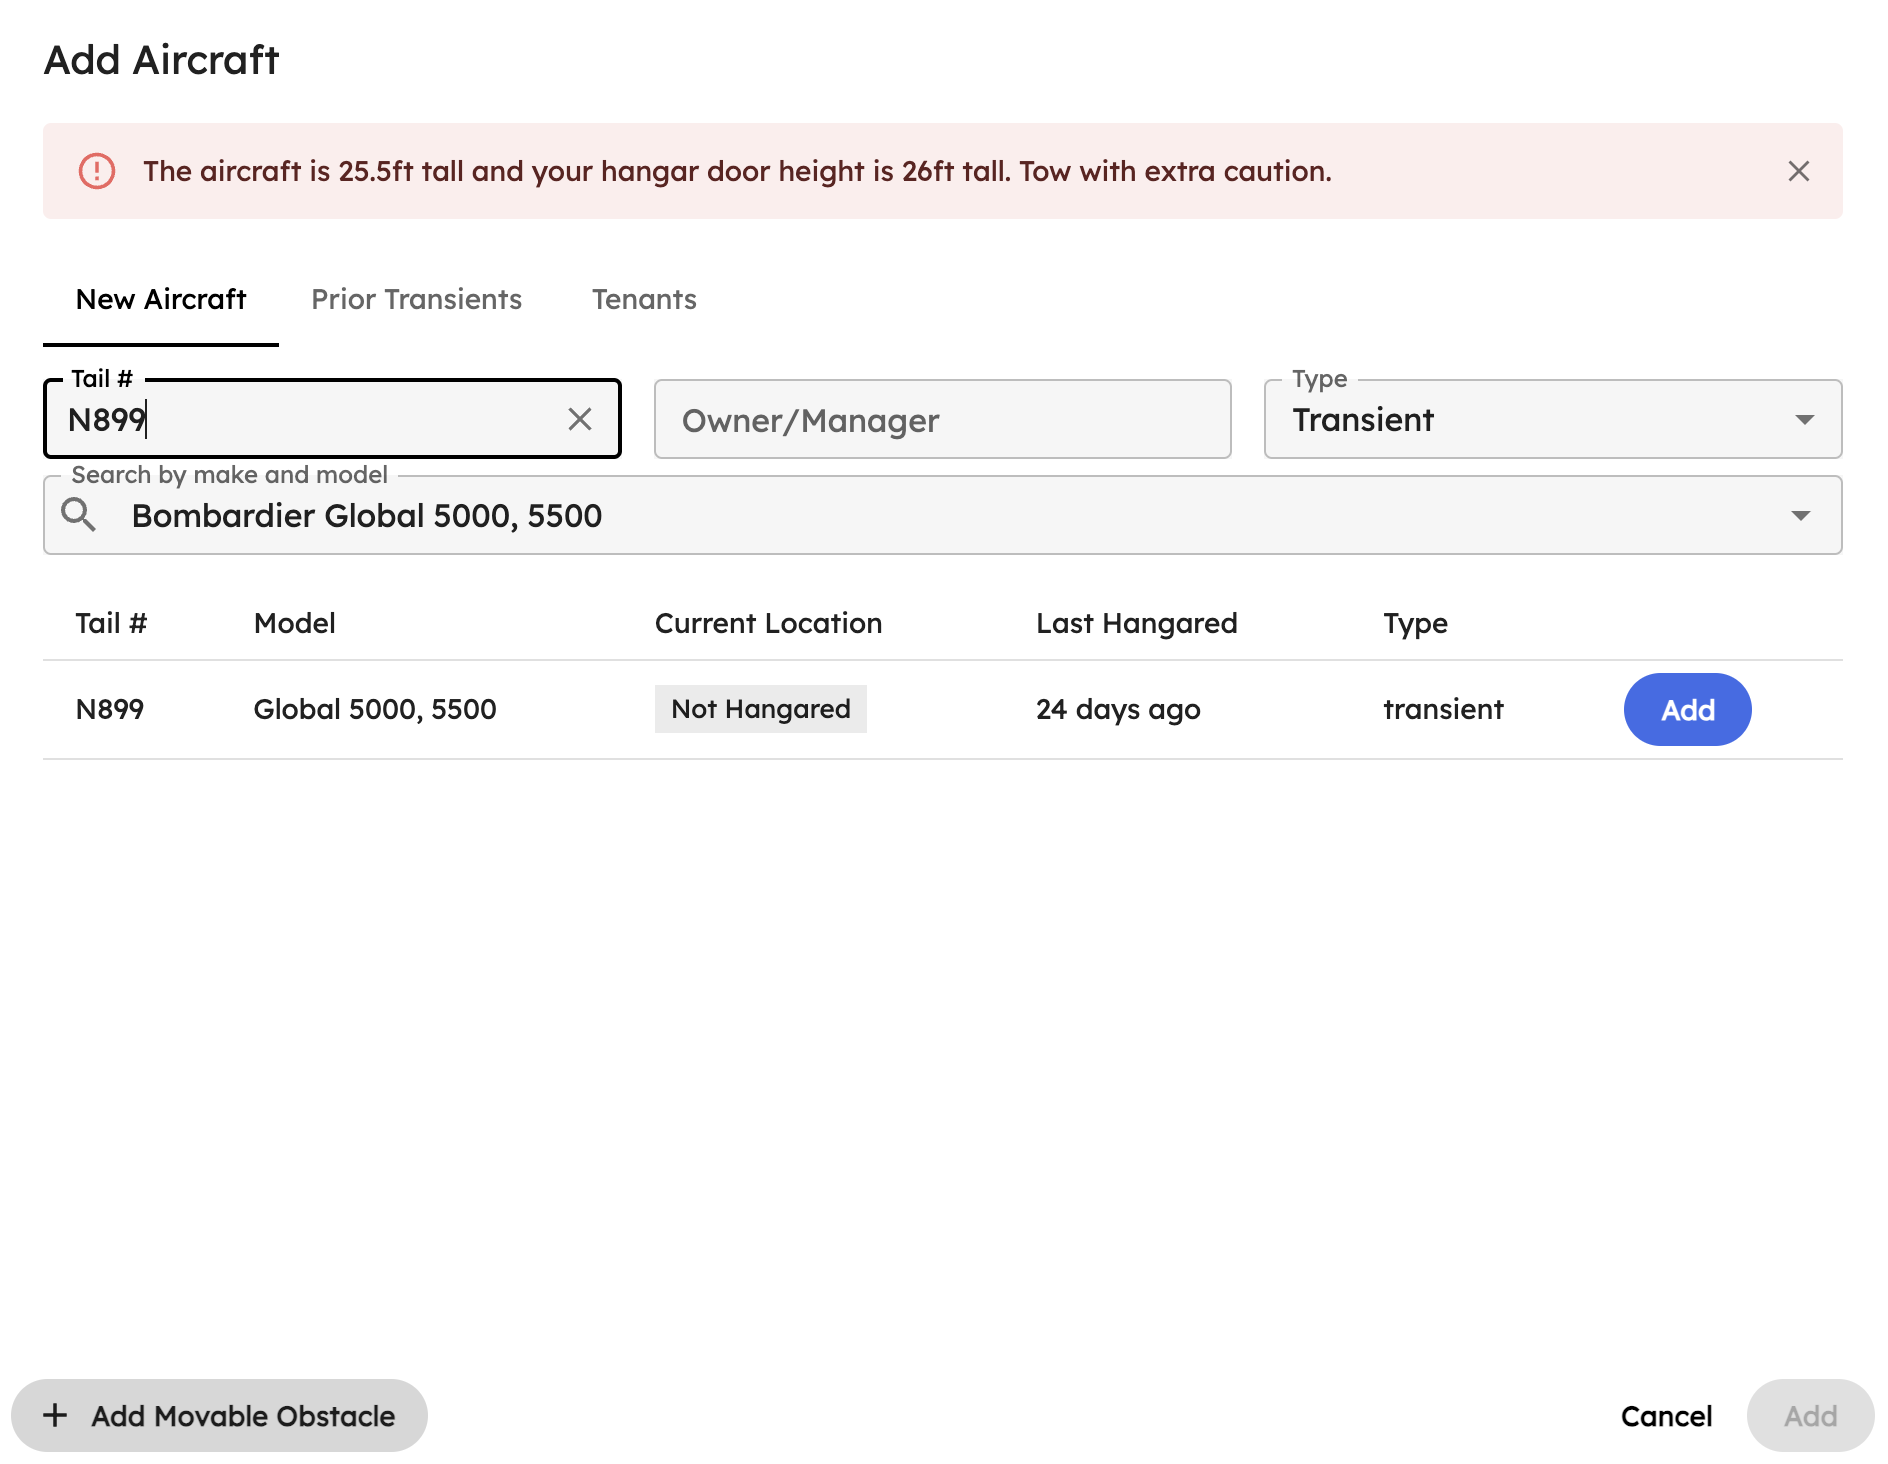Image resolution: width=1888 pixels, height=1464 pixels.
Task: Select the New Aircraft tab
Action: pos(161,299)
